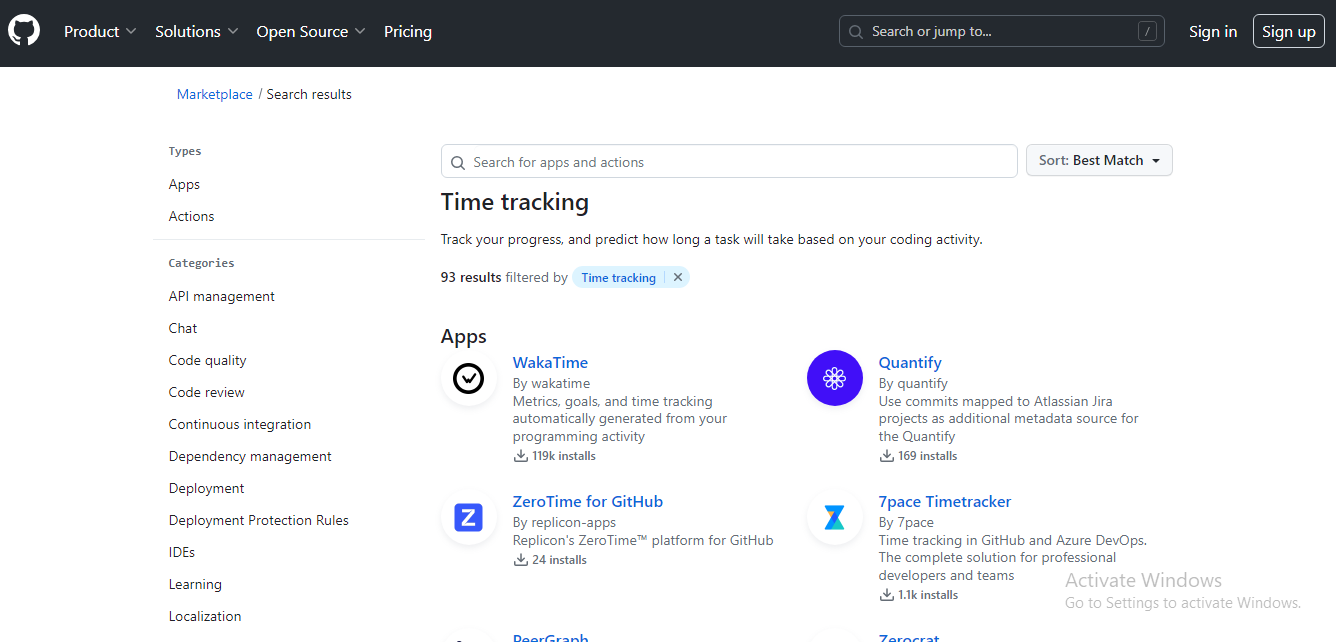Click the 'Time tracking' page heading
This screenshot has height=642, width=1336.
[x=515, y=202]
